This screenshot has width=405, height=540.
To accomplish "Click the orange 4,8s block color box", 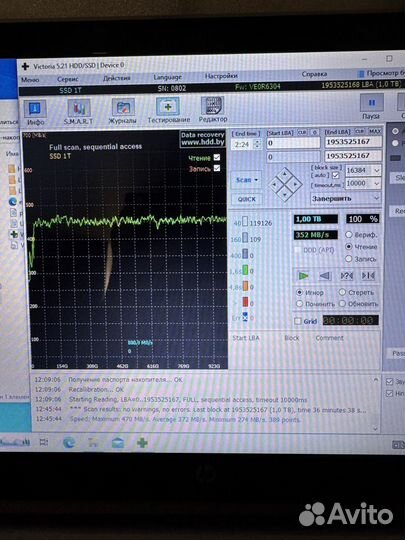I will (x=245, y=286).
